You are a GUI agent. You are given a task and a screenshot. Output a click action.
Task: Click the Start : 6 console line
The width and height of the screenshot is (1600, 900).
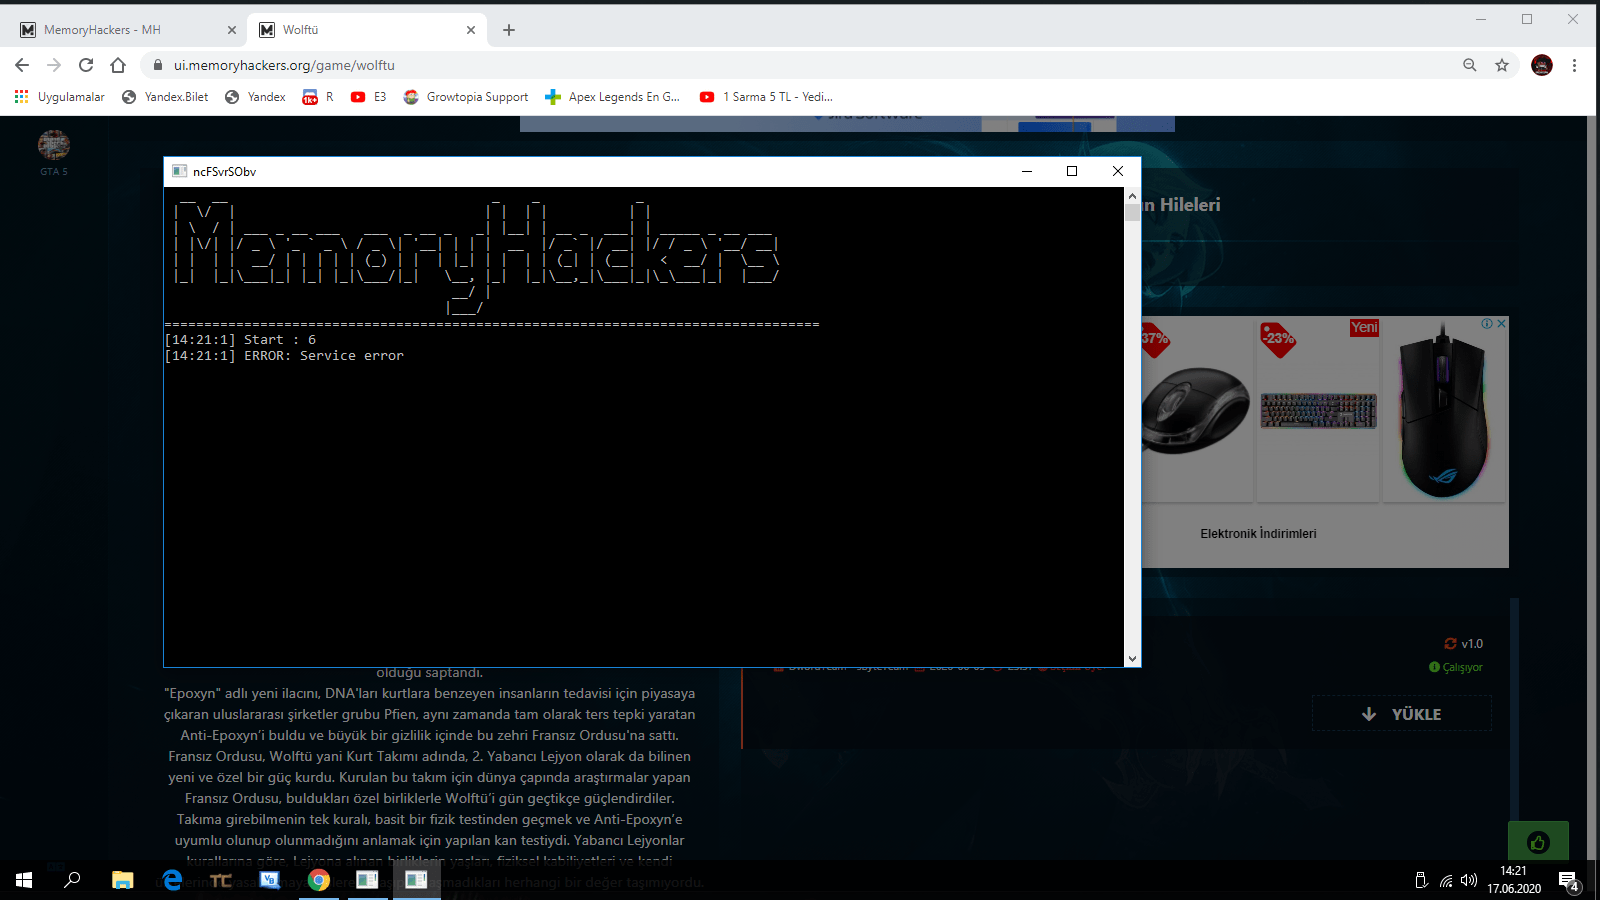240,340
